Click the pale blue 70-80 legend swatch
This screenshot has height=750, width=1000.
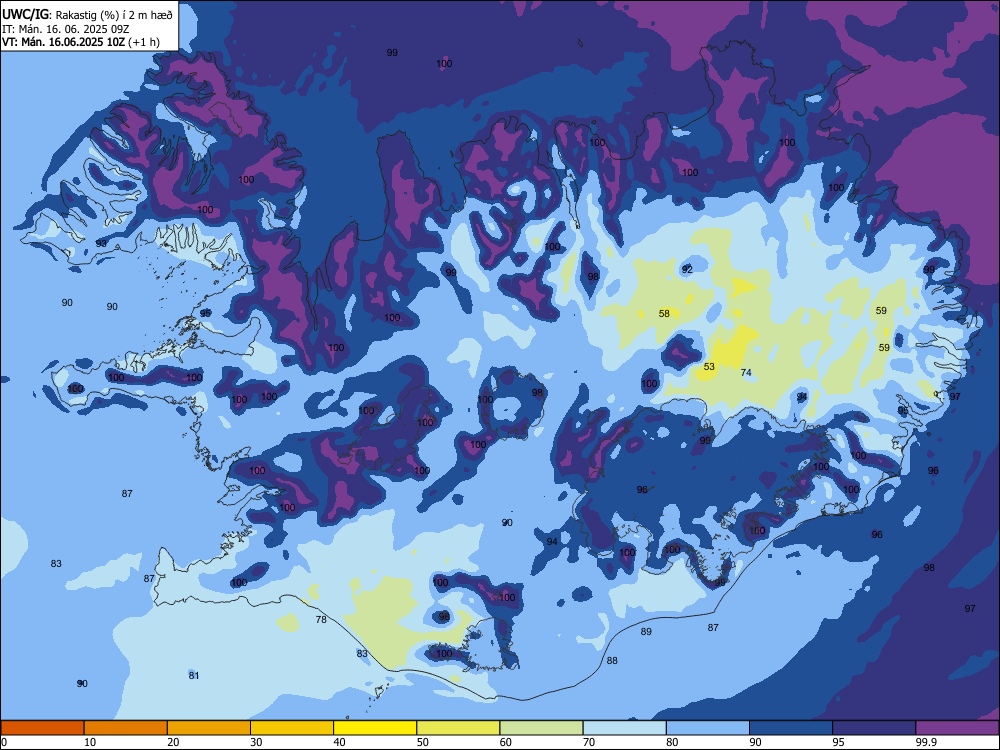click(625, 728)
